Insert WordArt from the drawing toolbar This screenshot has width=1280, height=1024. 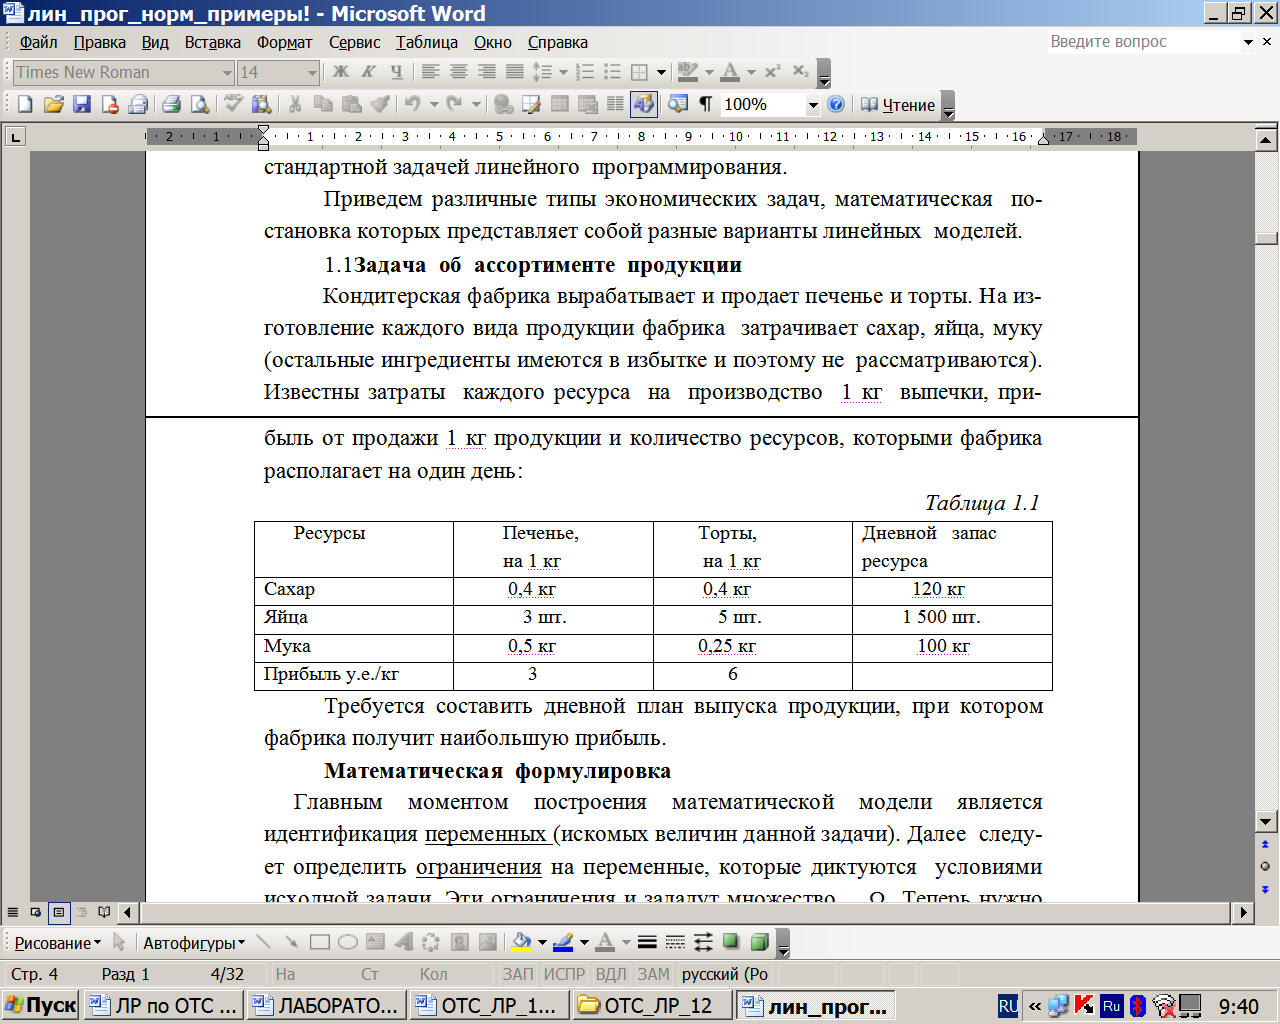(x=404, y=942)
